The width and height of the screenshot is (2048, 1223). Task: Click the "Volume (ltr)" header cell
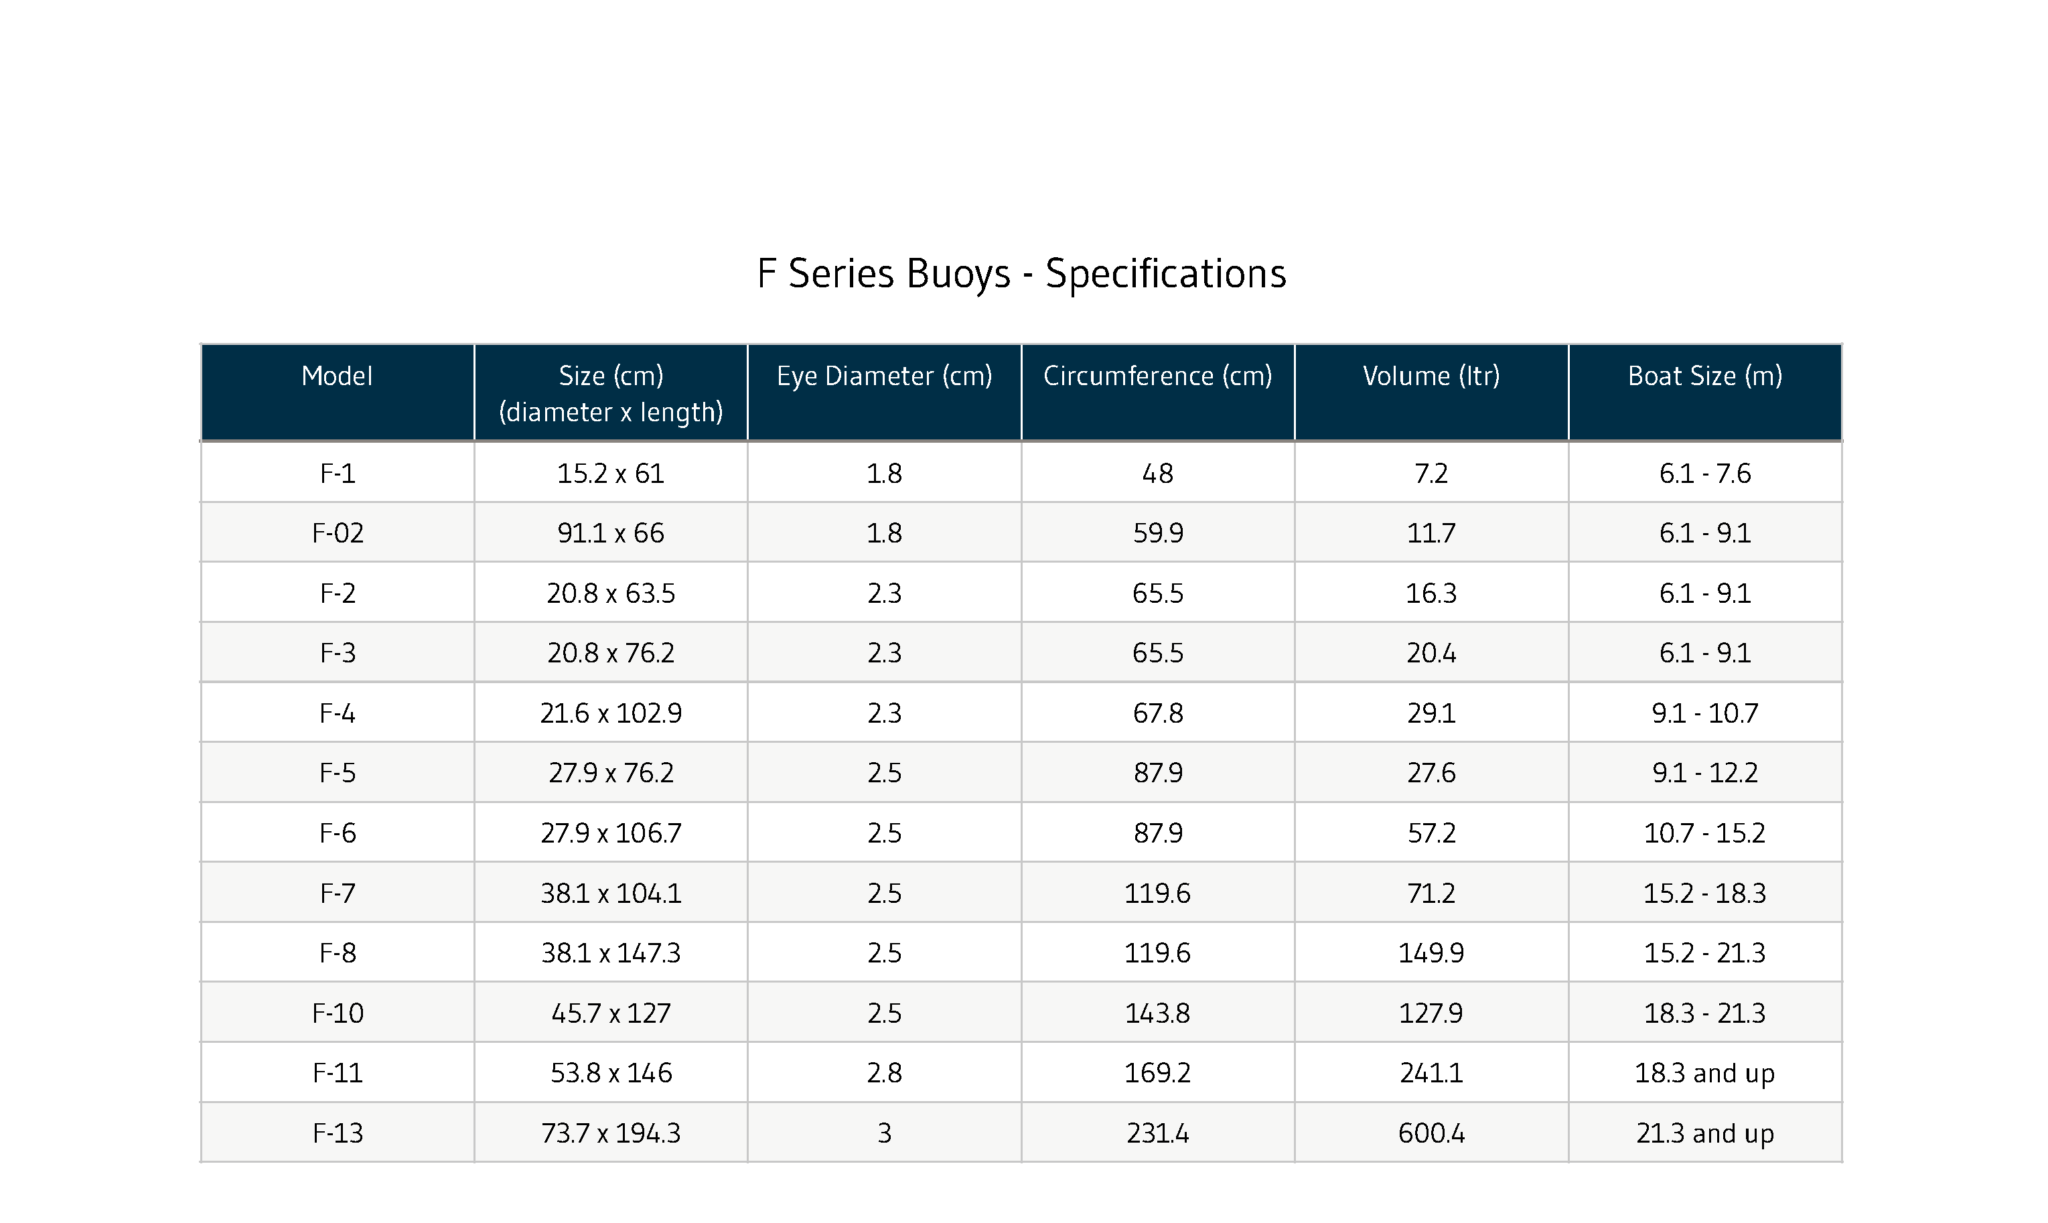point(1431,377)
